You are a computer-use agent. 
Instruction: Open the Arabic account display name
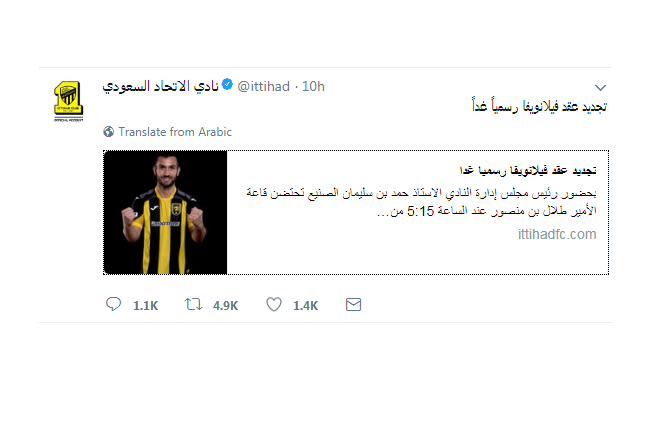coord(161,87)
